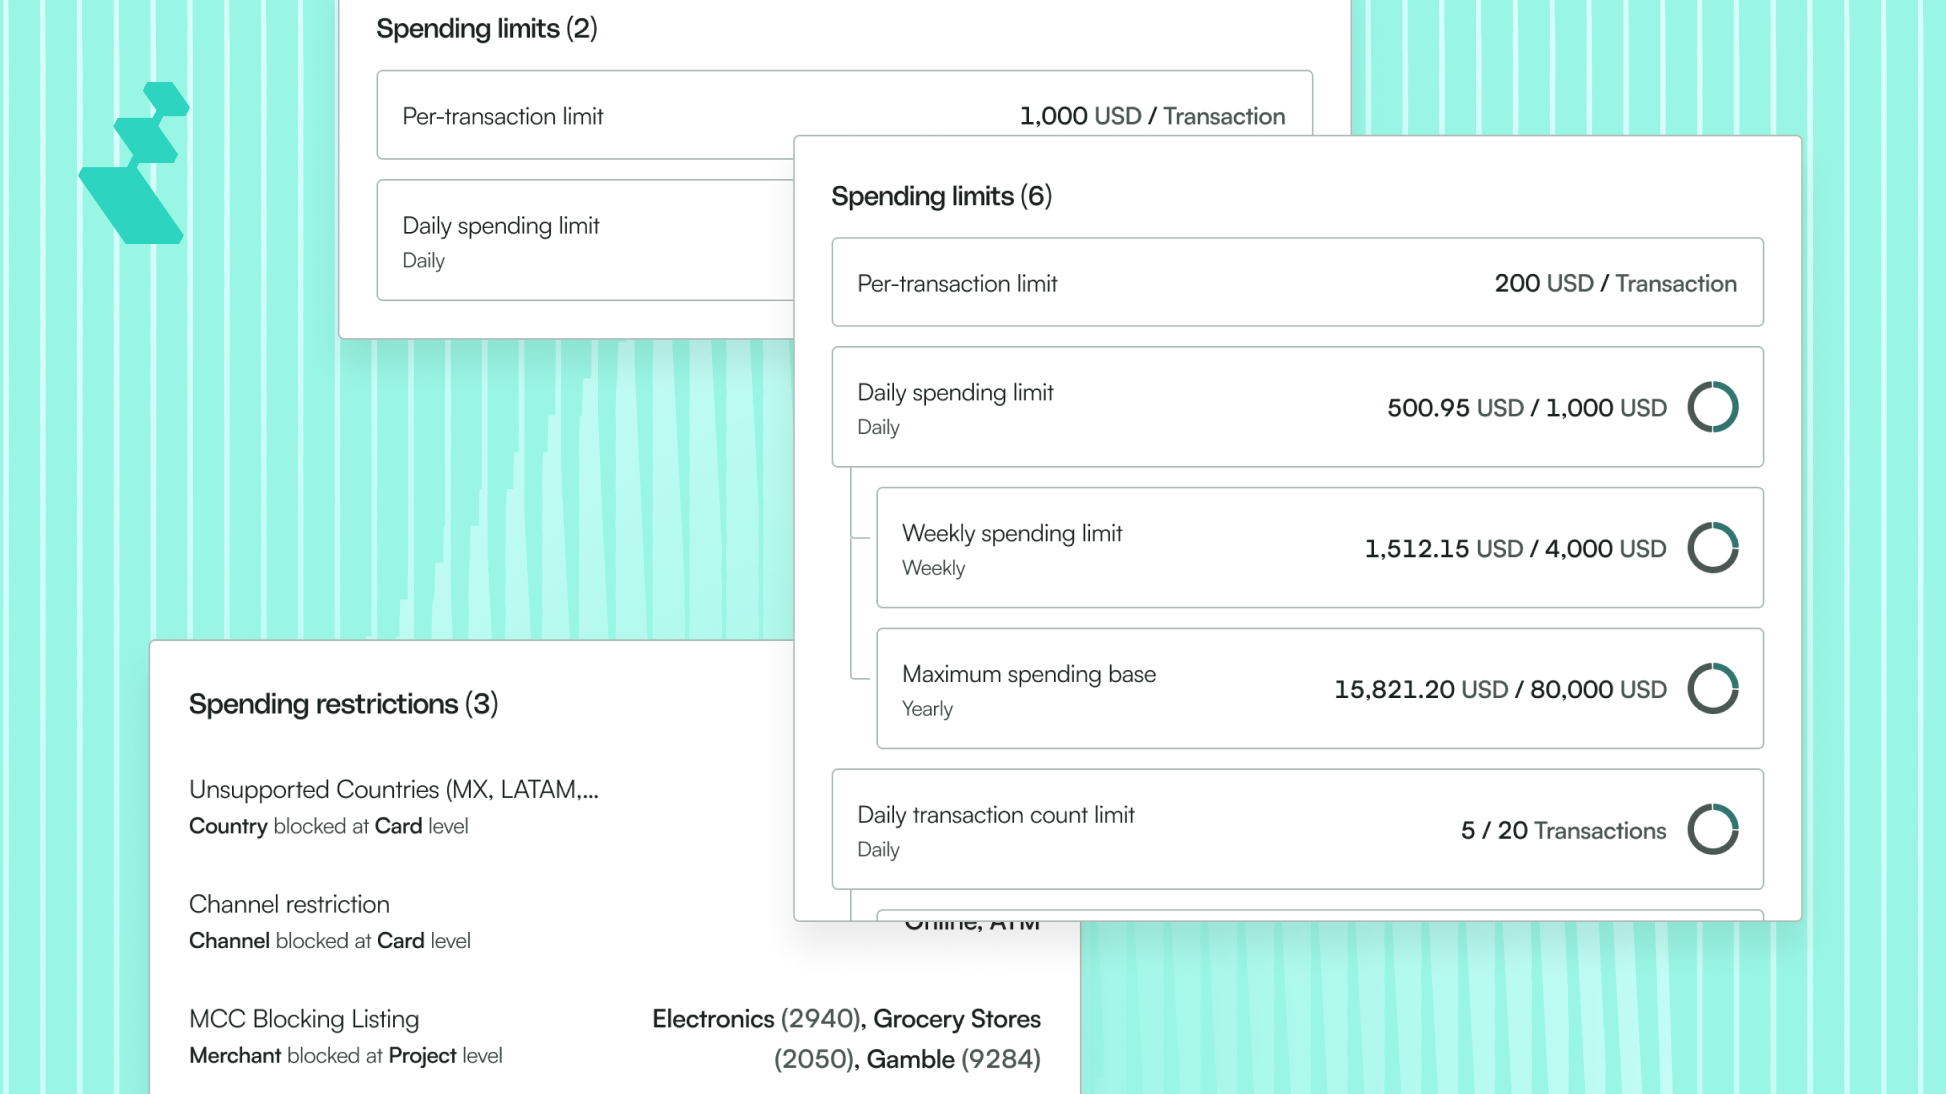The image size is (1946, 1094).
Task: Click Channel blocked at Card level text
Action: click(x=330, y=941)
